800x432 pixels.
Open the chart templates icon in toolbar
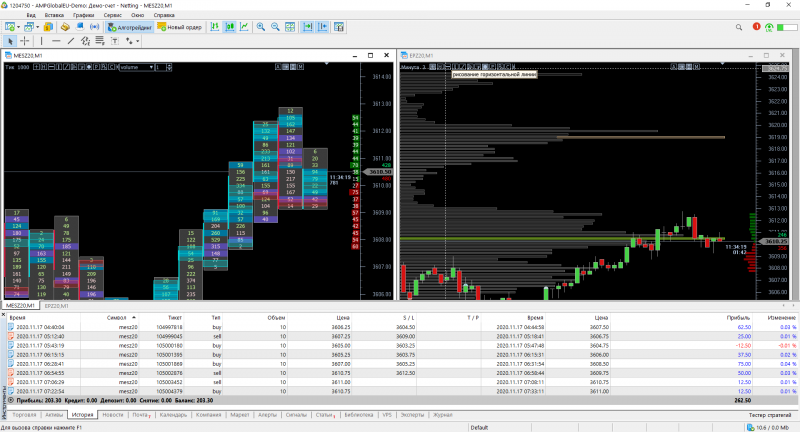(339, 27)
